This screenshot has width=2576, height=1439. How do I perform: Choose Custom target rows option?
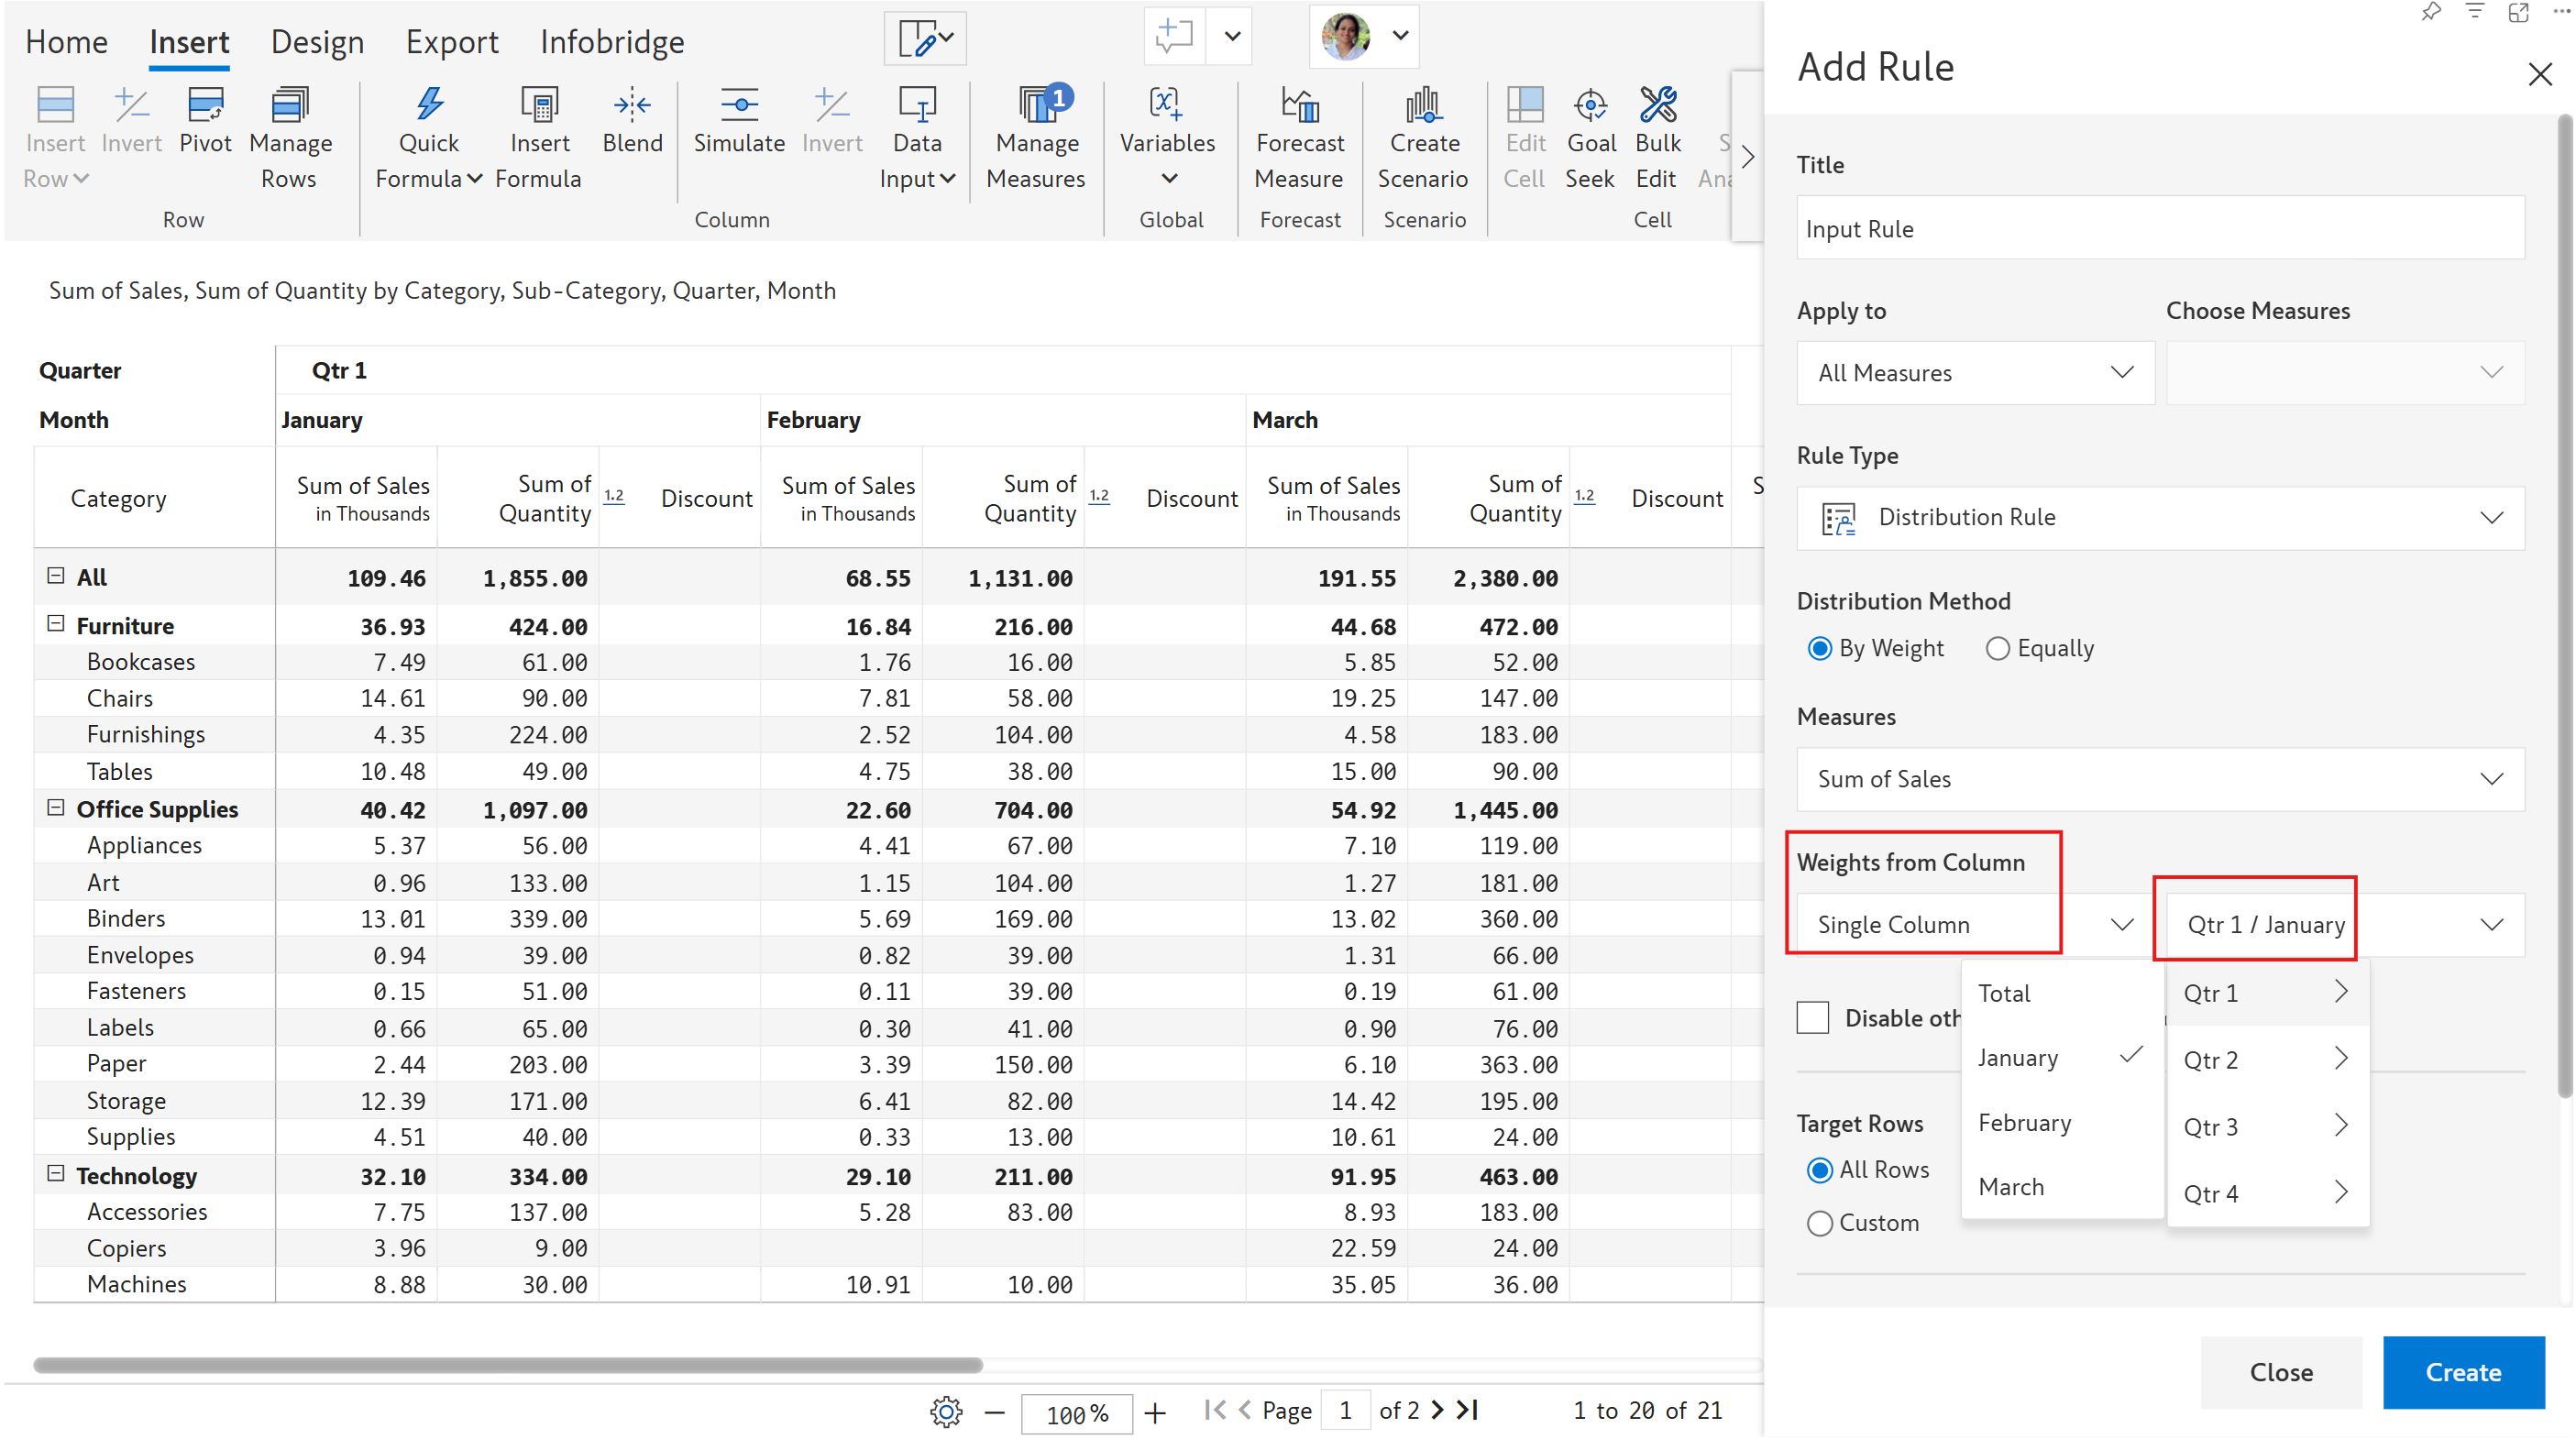pos(1820,1223)
